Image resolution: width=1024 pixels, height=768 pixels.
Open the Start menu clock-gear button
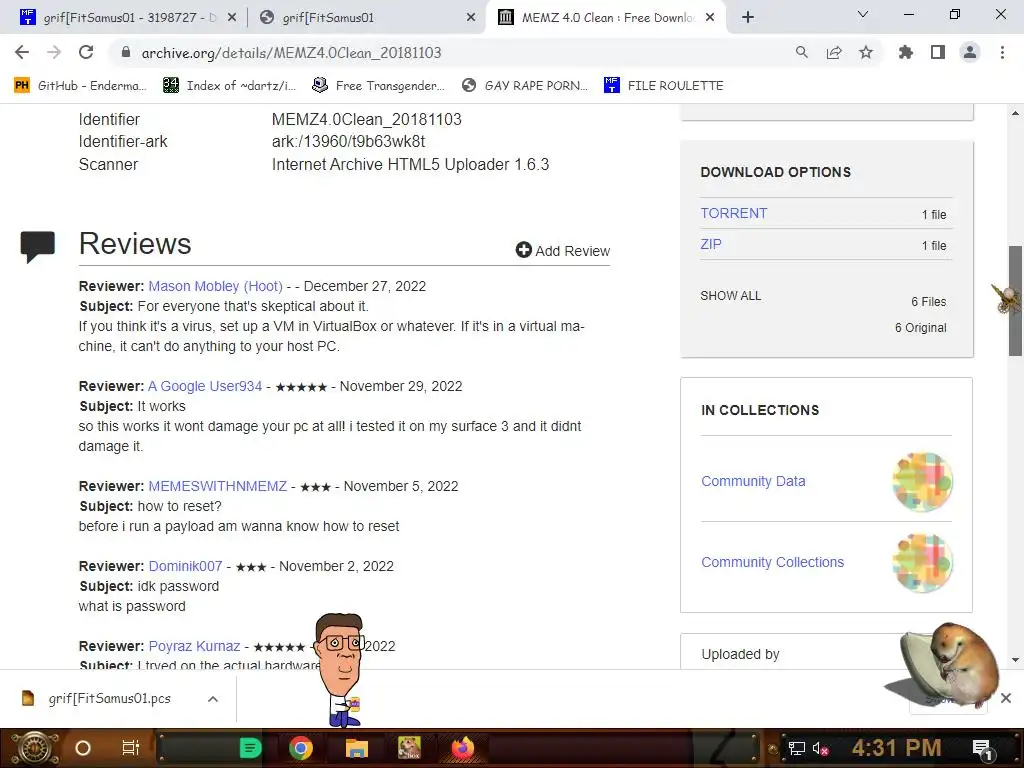(x=35, y=748)
